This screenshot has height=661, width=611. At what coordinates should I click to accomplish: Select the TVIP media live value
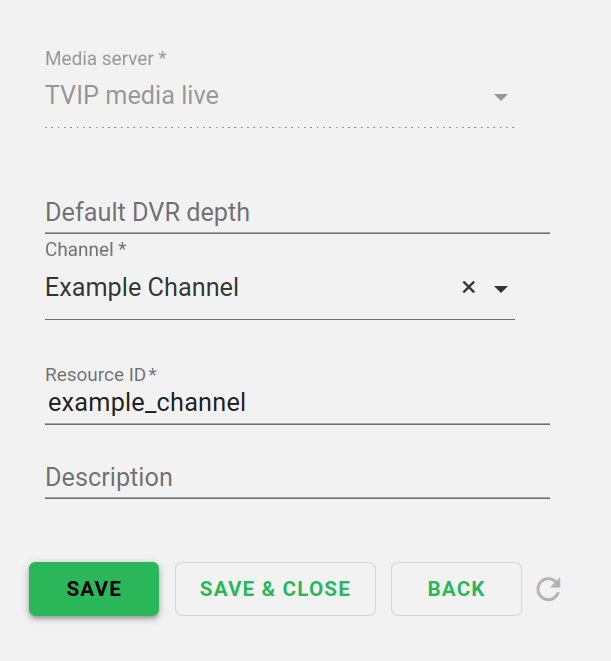[x=132, y=96]
